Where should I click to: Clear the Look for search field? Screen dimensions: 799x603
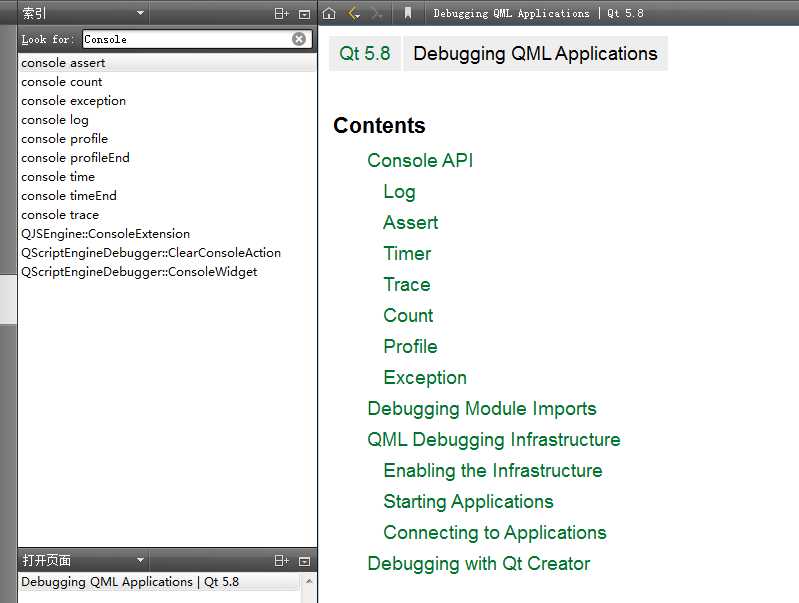click(299, 39)
